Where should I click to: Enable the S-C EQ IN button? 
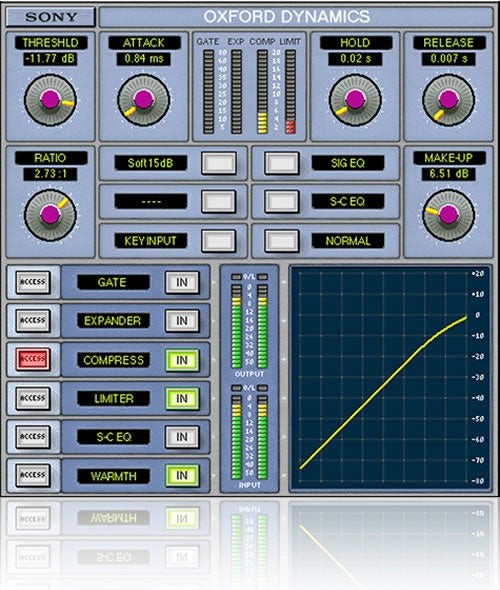tap(182, 437)
